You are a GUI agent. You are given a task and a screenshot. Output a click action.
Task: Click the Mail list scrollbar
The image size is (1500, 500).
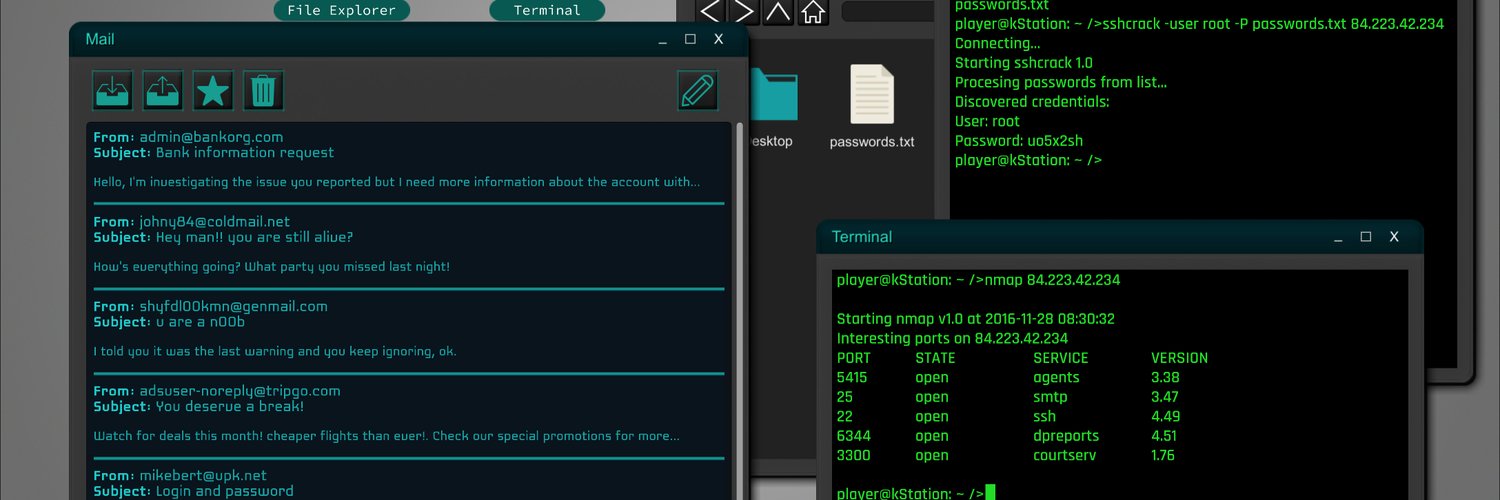pos(740,310)
